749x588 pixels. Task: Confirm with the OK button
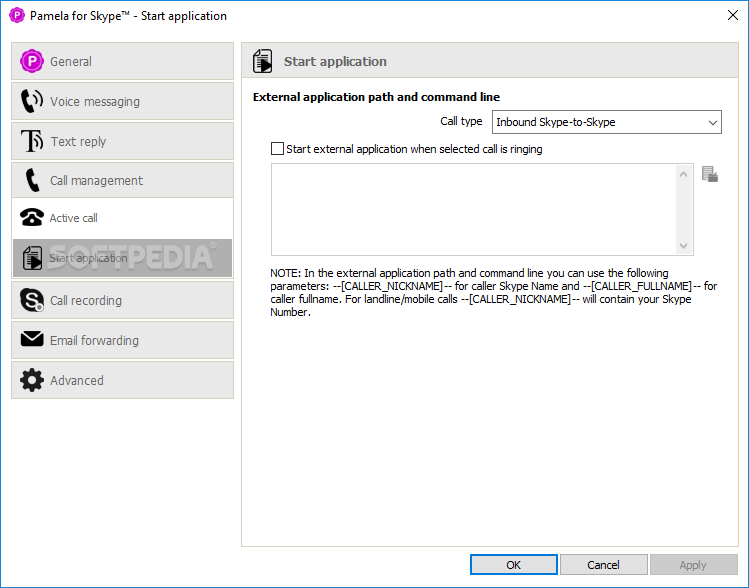click(x=514, y=565)
